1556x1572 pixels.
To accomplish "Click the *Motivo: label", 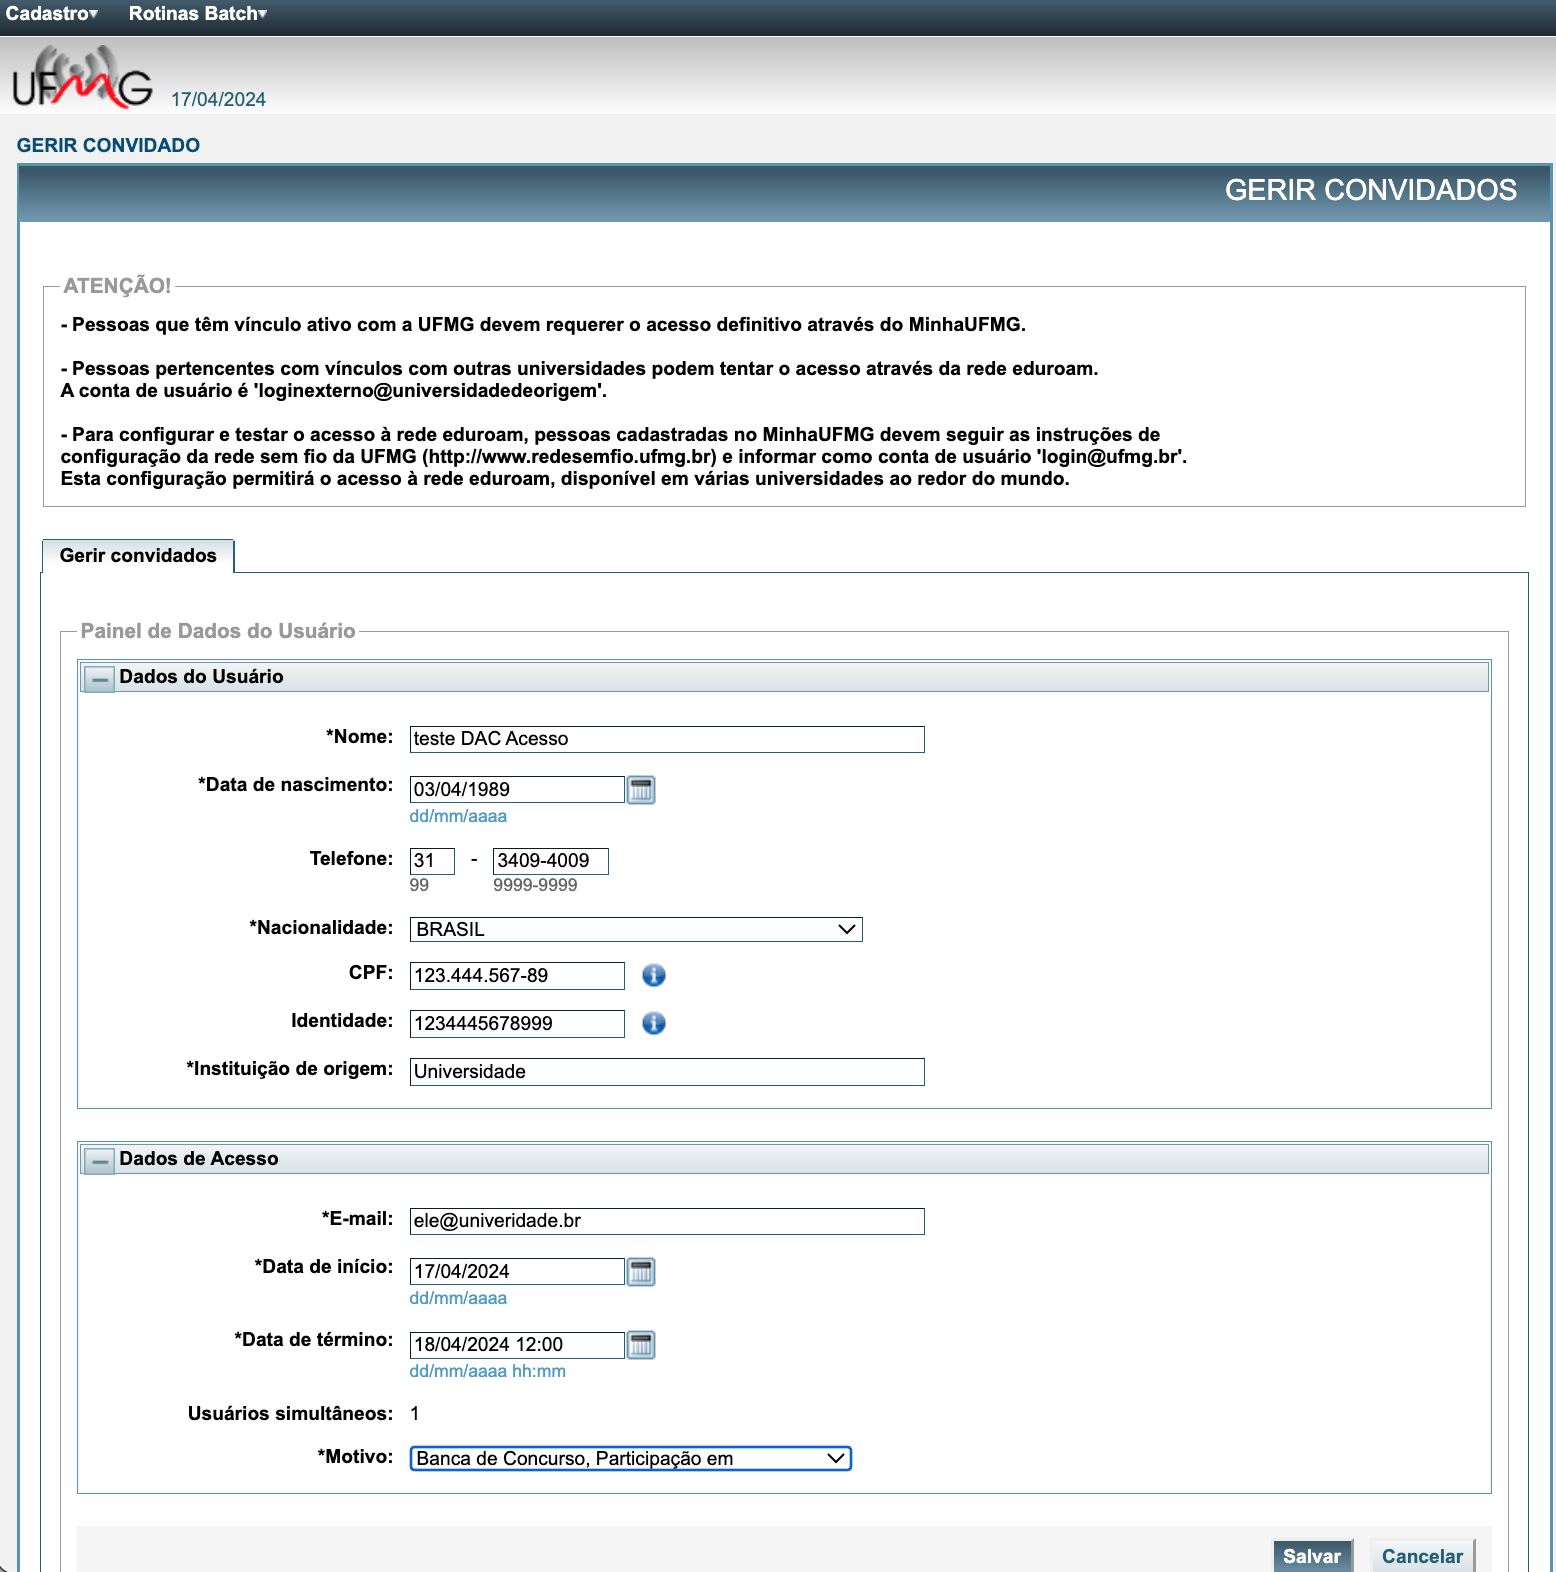I will (x=356, y=1457).
